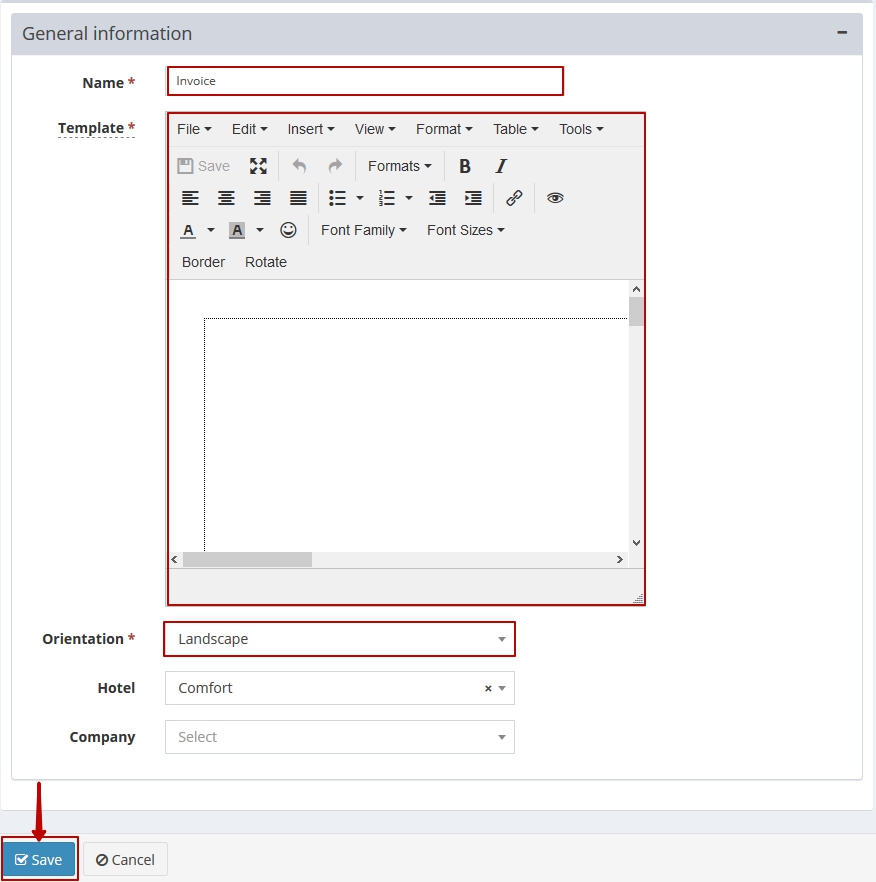Preview template with eye icon
Image resolution: width=876 pixels, height=882 pixels.
point(555,198)
